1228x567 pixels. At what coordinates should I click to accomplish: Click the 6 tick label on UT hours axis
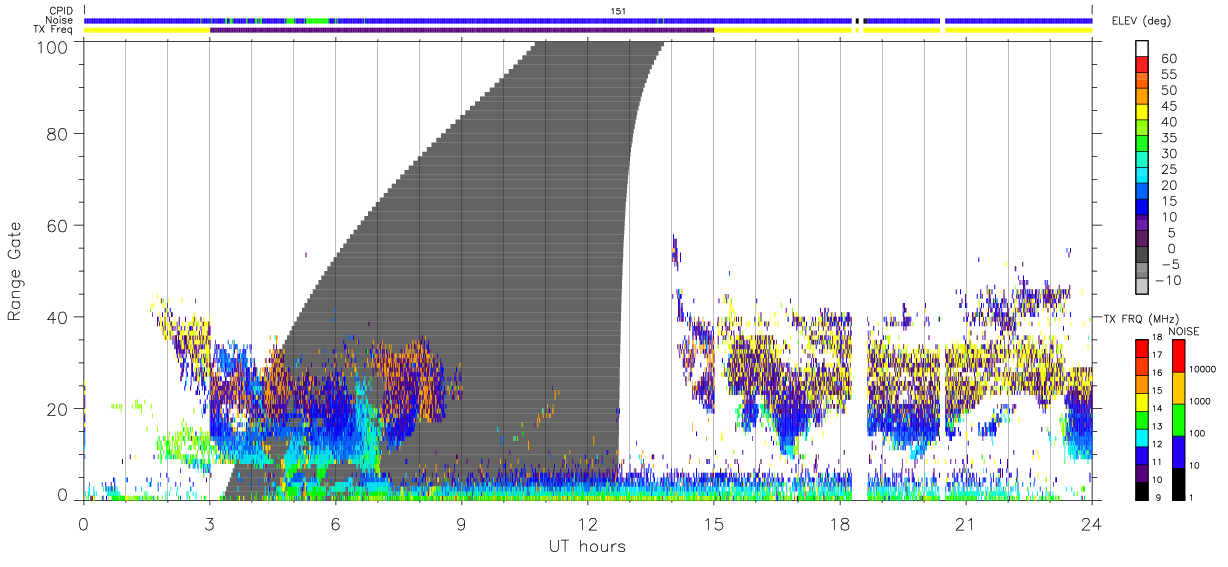point(336,523)
